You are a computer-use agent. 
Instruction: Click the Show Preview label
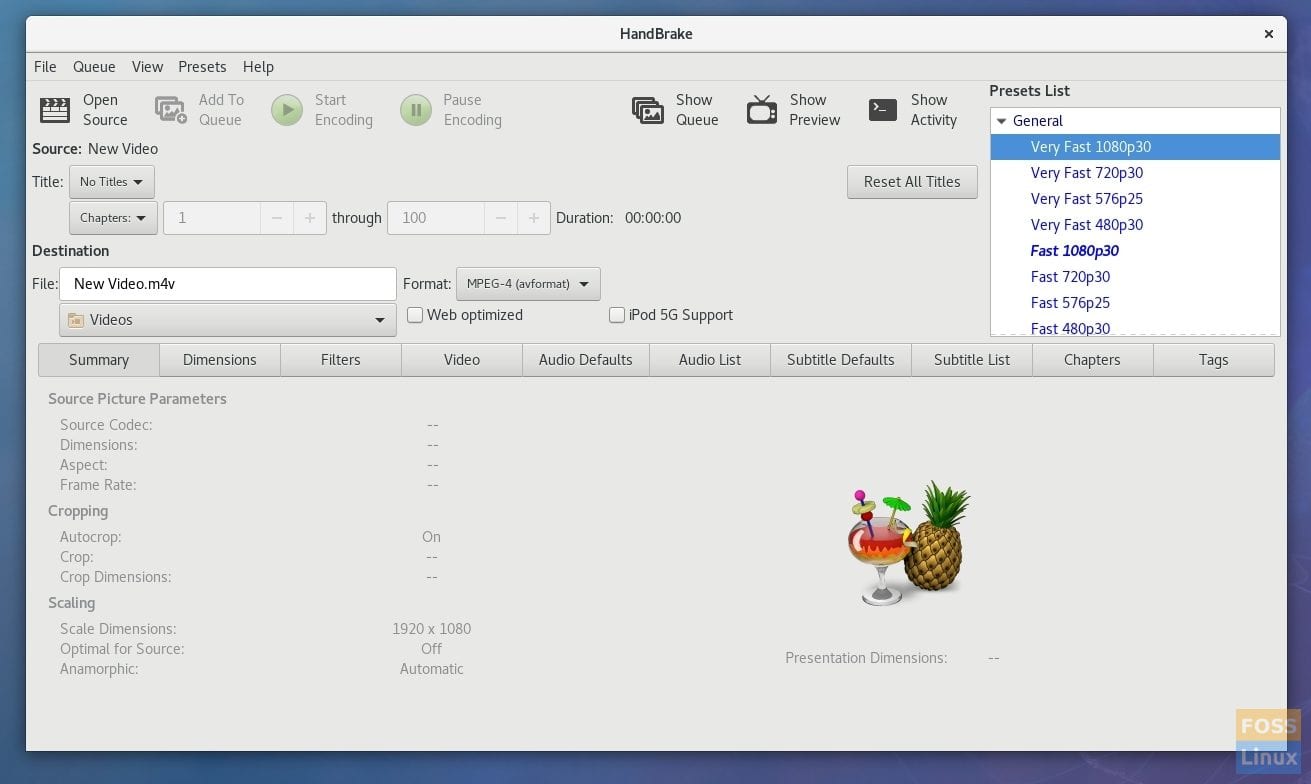[x=815, y=110]
